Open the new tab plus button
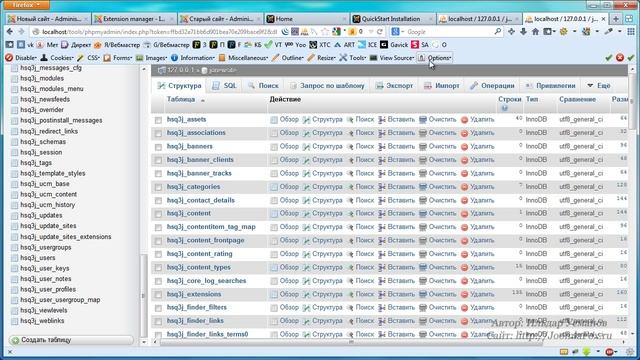This screenshot has height=360, width=640. pos(616,19)
